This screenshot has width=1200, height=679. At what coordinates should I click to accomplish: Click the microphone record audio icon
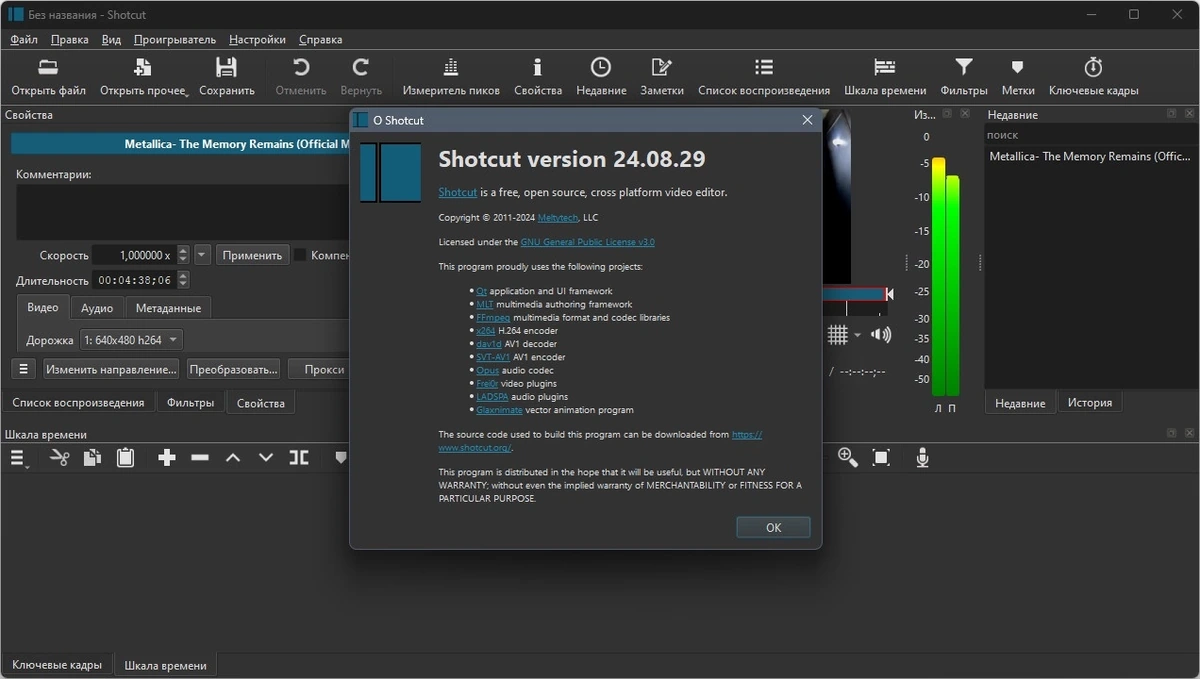tap(923, 457)
